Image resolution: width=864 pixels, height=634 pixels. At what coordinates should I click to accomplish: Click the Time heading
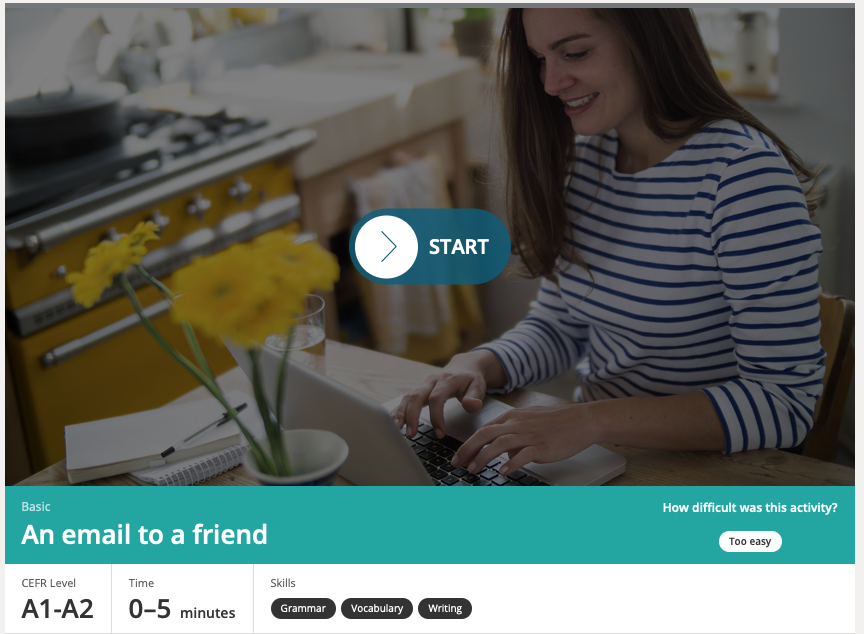tap(142, 583)
